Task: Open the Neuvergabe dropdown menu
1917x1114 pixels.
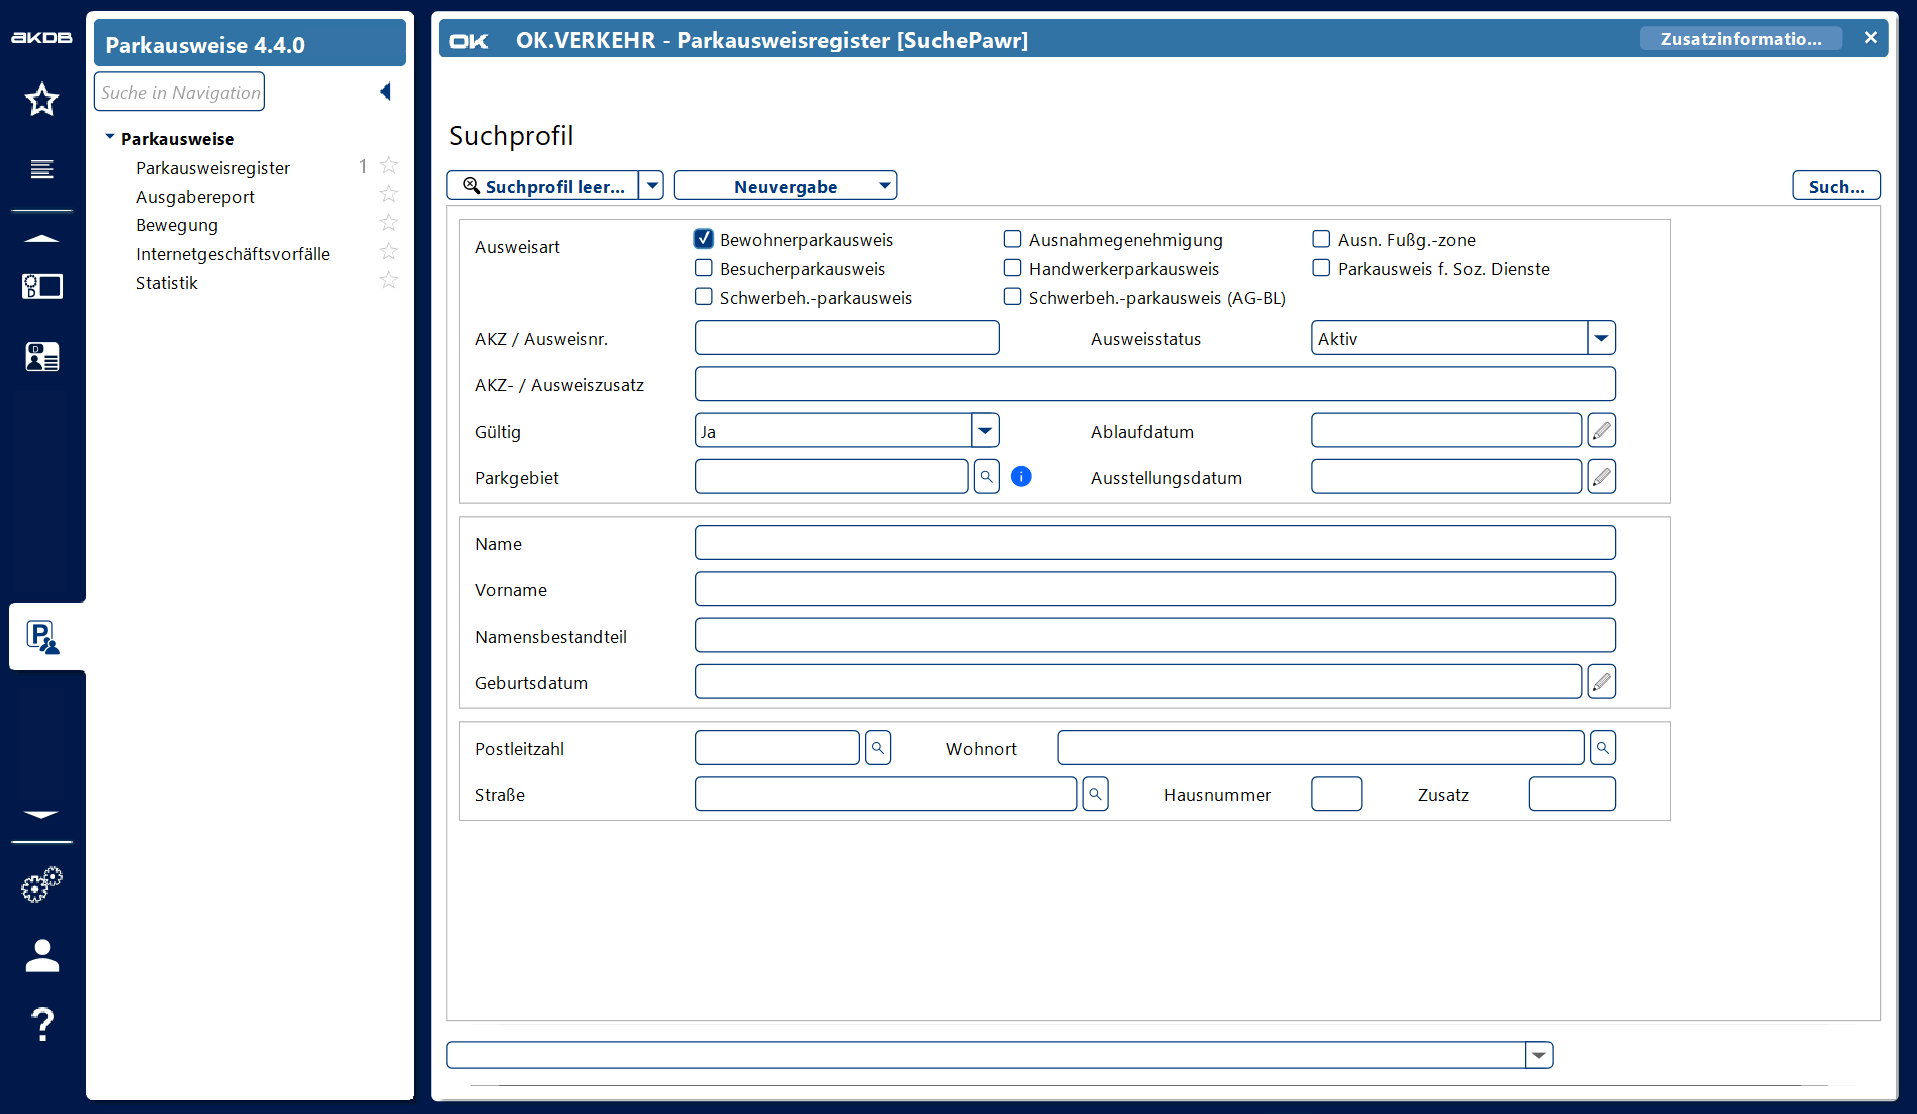Action: click(884, 186)
